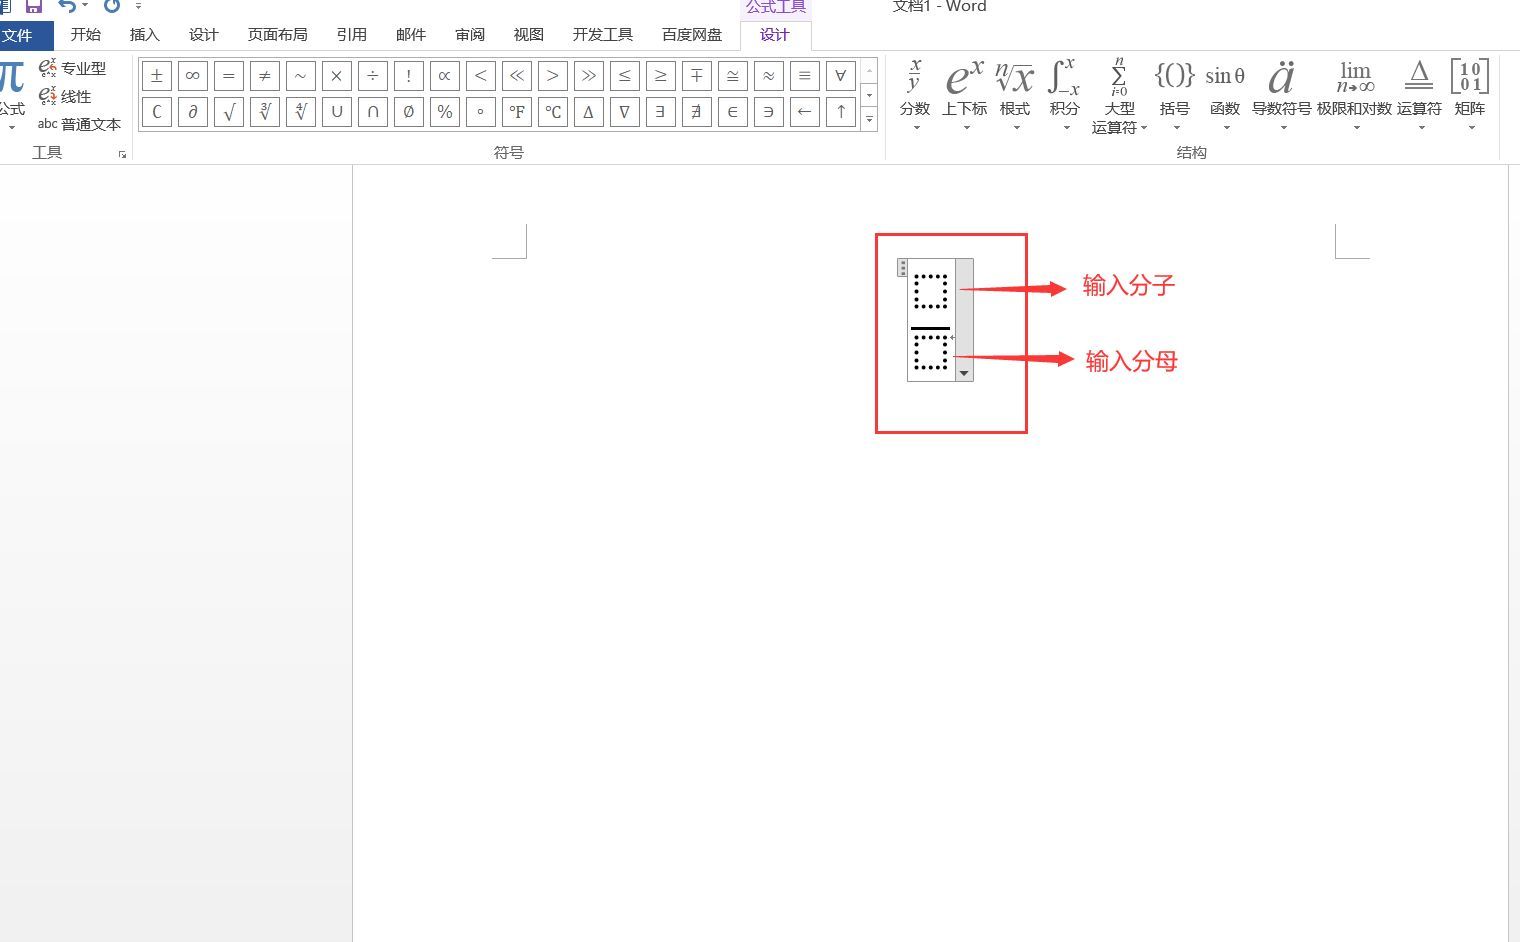
Task: Open the 根式 radical gallery
Action: pos(1015,95)
